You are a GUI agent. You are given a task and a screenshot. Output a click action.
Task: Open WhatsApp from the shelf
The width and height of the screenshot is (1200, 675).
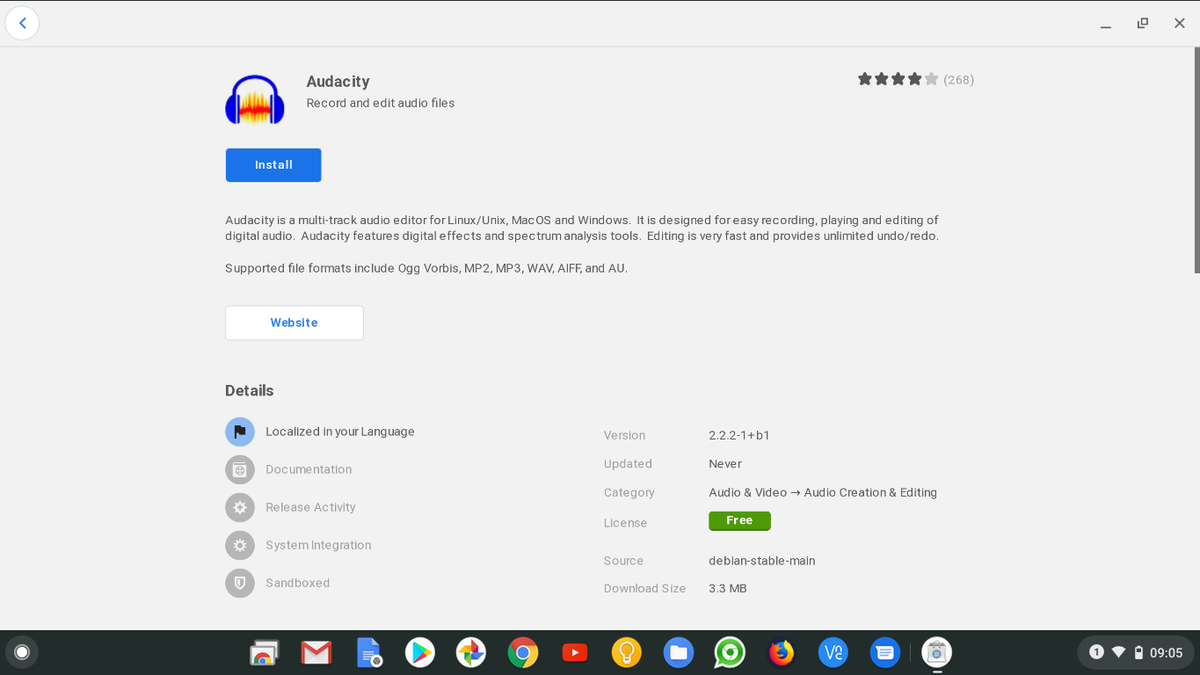tap(729, 652)
